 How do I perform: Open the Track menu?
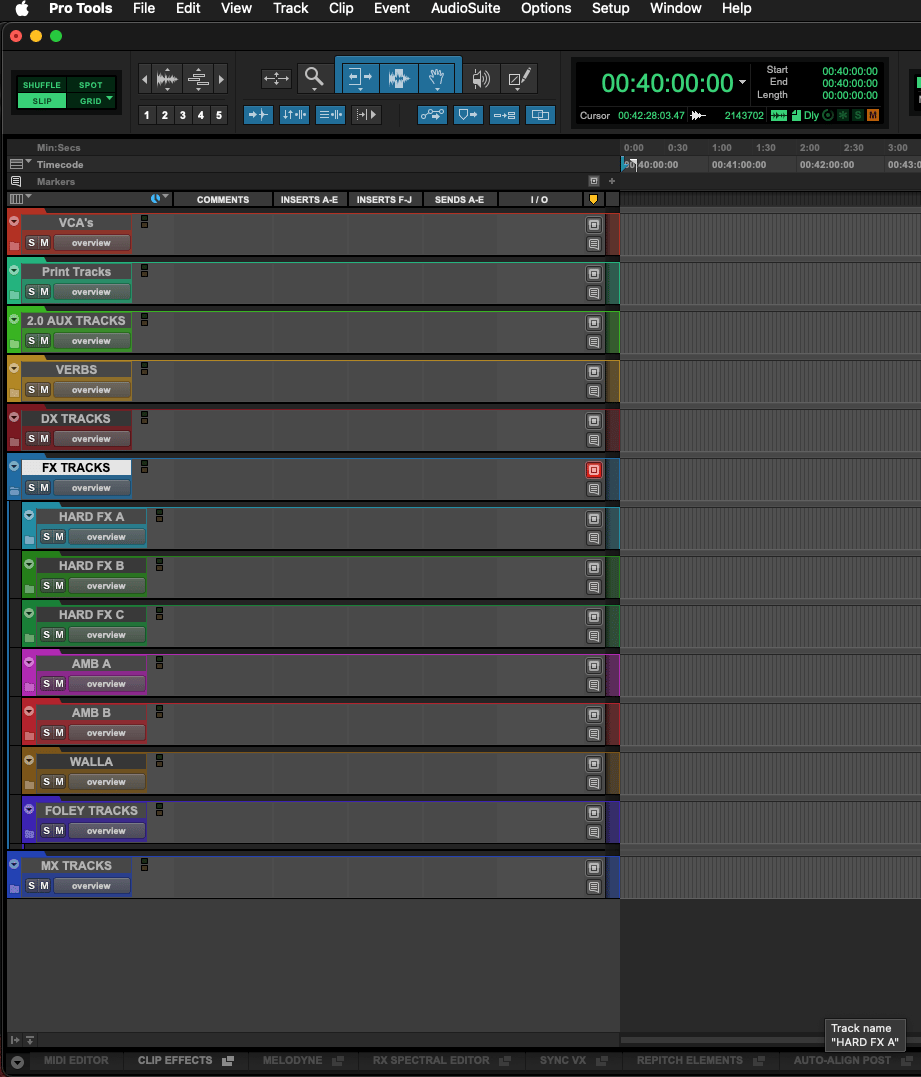tap(291, 8)
